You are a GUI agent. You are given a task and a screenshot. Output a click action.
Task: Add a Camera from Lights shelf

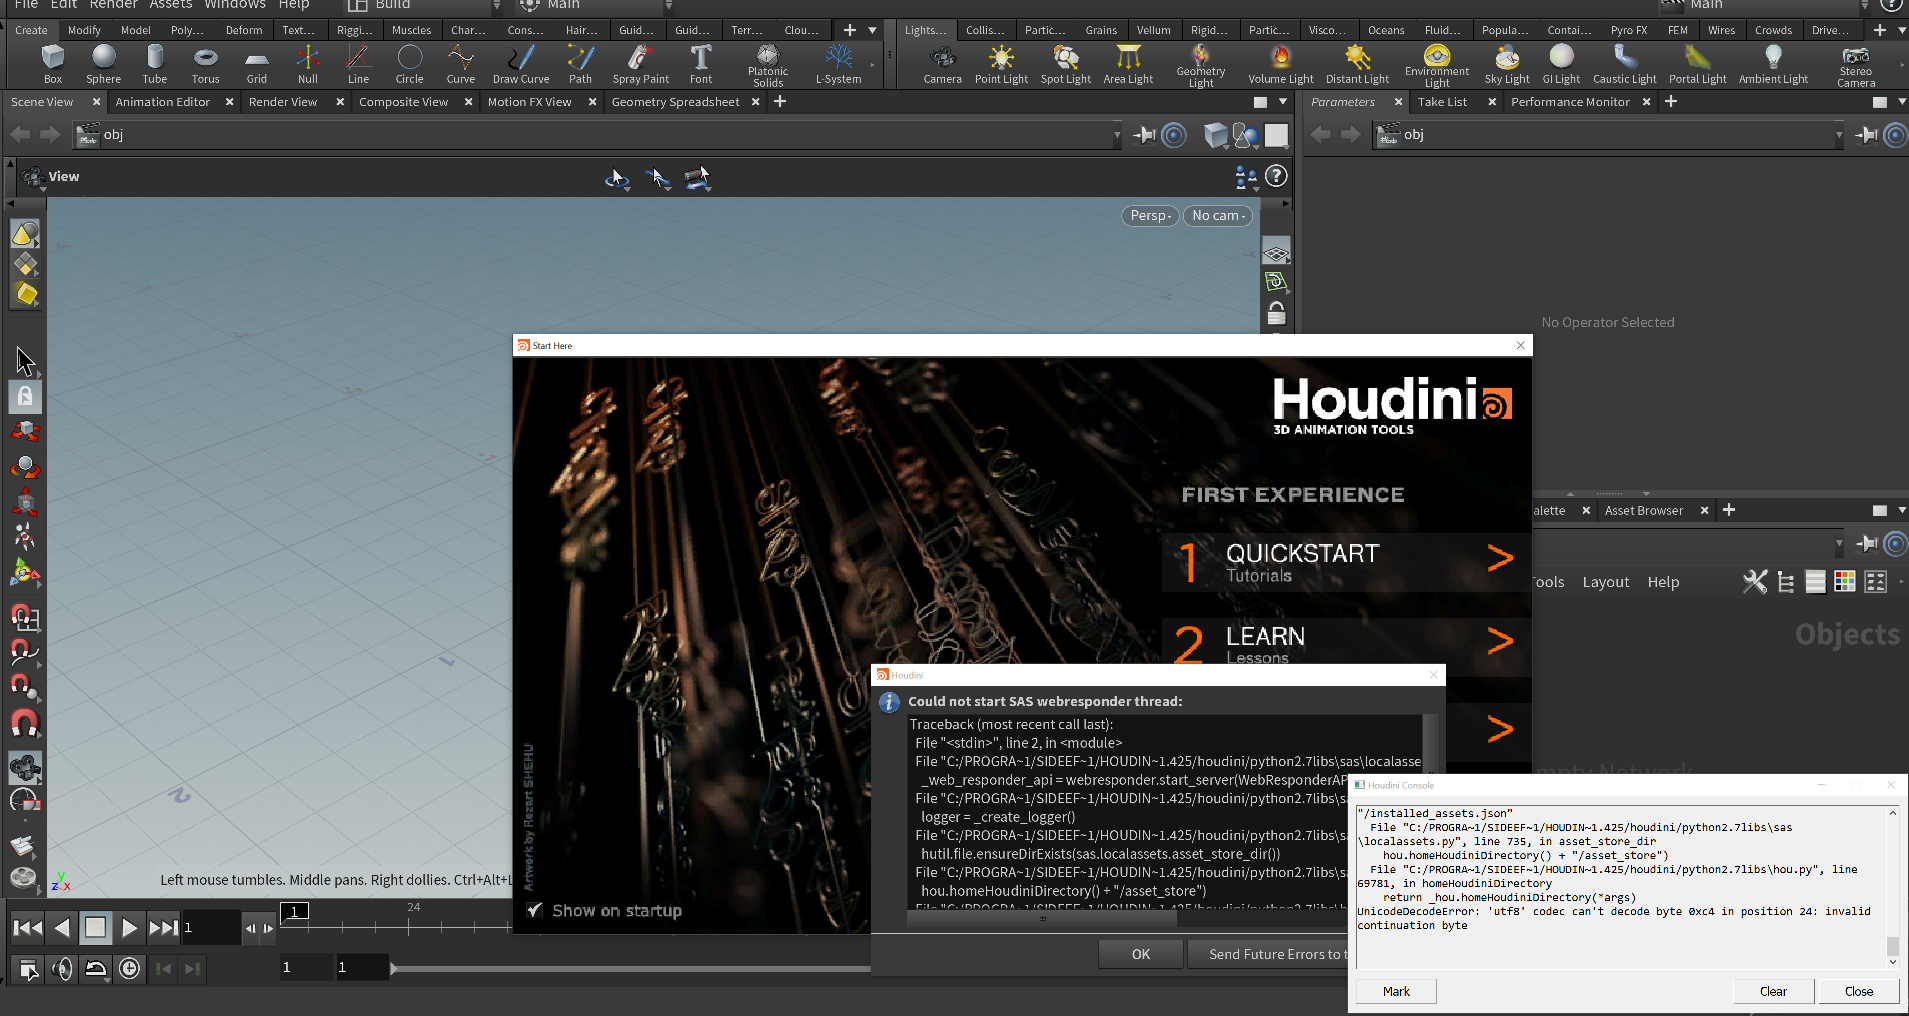(942, 64)
